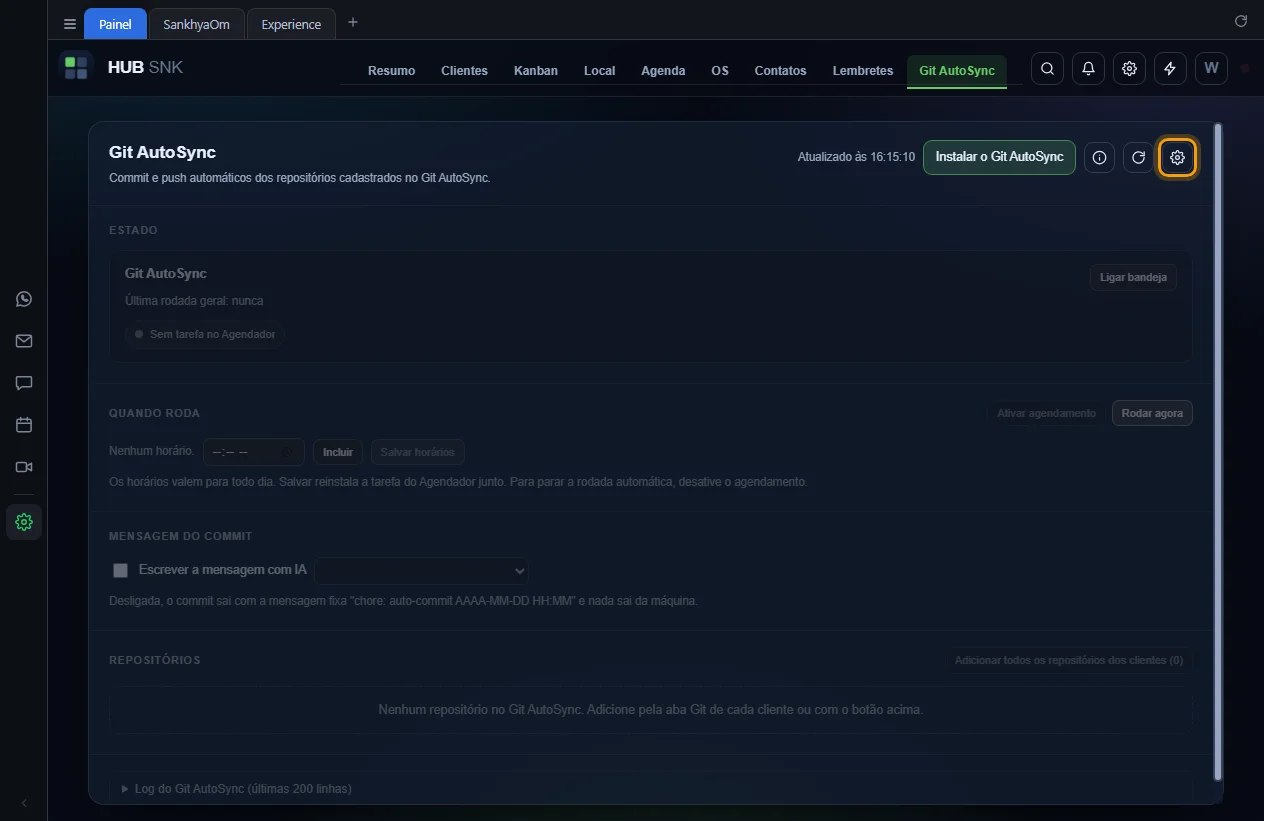This screenshot has width=1264, height=821.
Task: Open the AI model dropdown
Action: pyautogui.click(x=421, y=570)
